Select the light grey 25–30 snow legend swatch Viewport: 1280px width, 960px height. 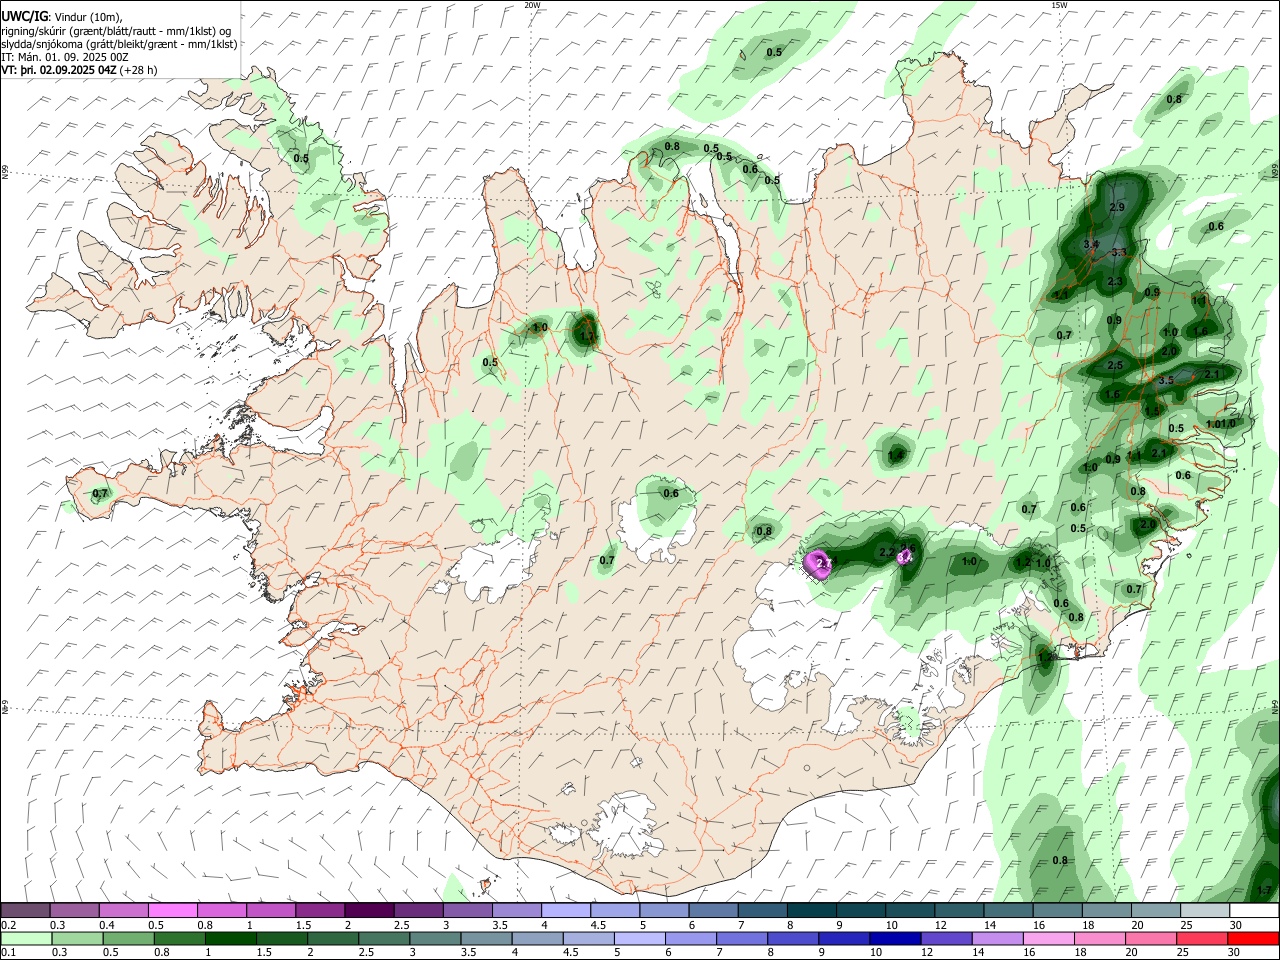pyautogui.click(x=1205, y=911)
